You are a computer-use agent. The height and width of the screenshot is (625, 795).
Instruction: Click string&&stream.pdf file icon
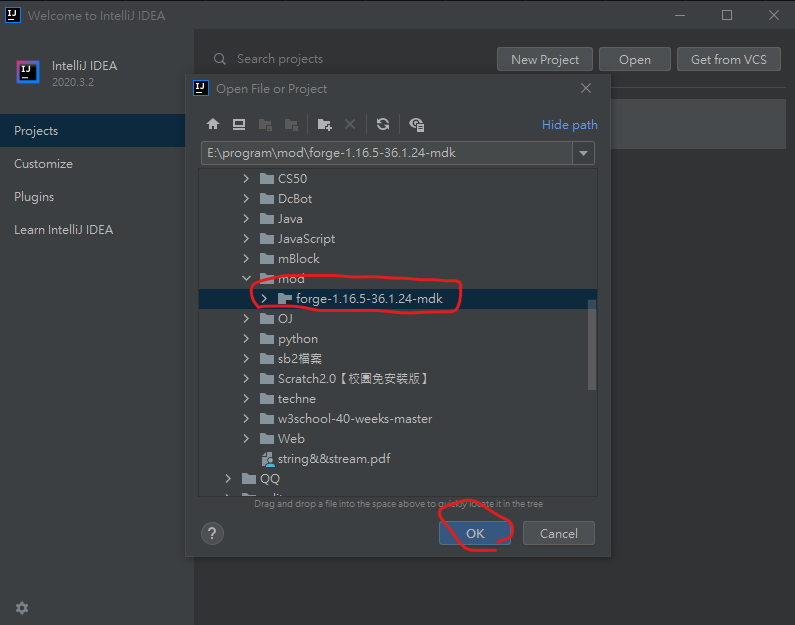pos(267,459)
